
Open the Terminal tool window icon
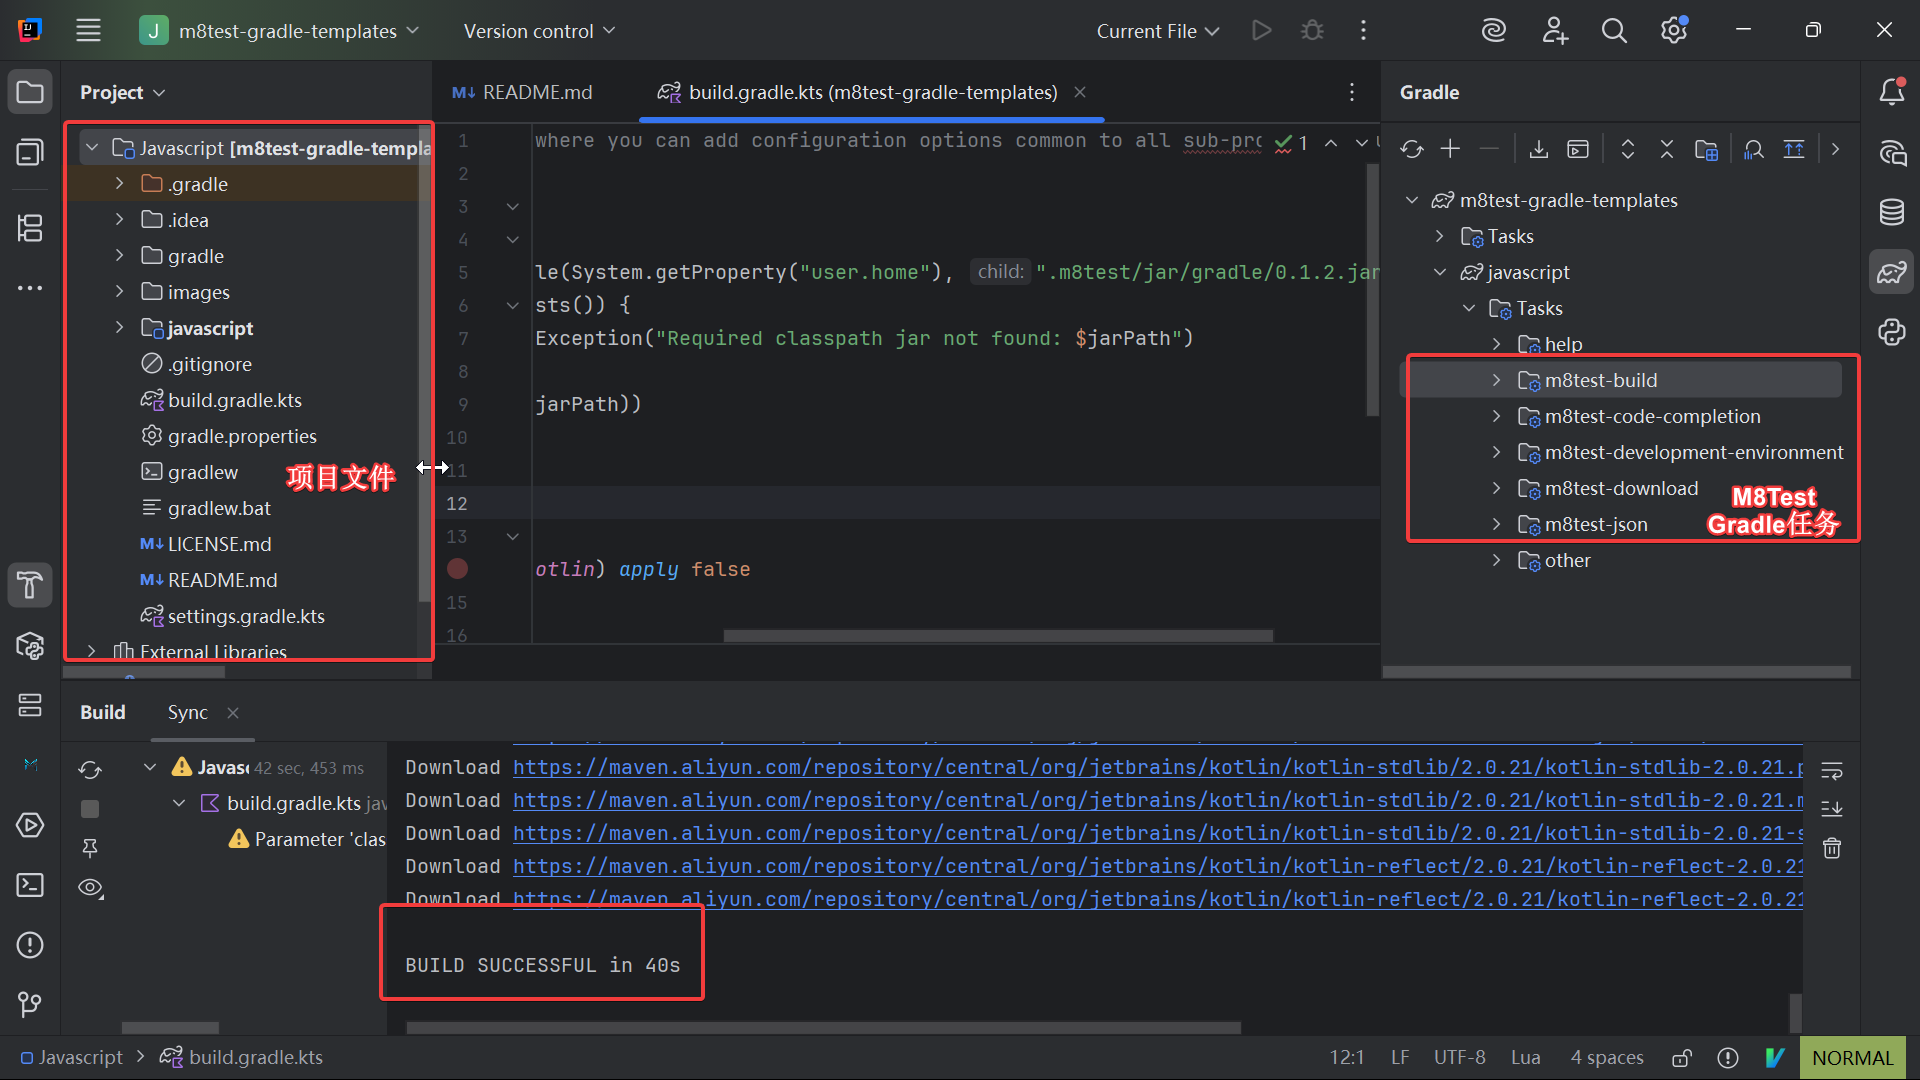tap(30, 885)
